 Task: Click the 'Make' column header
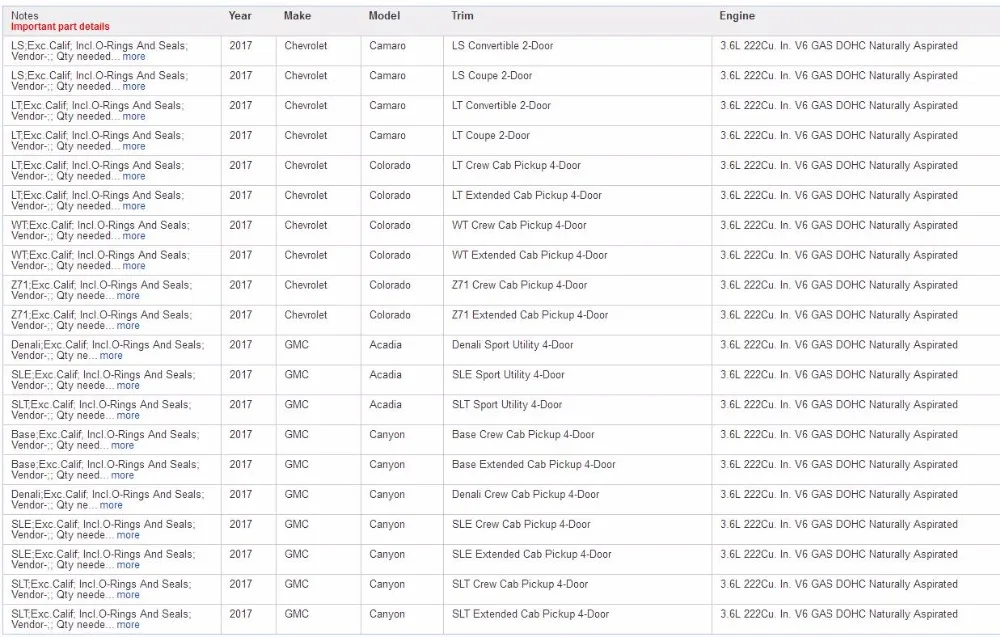pos(298,16)
